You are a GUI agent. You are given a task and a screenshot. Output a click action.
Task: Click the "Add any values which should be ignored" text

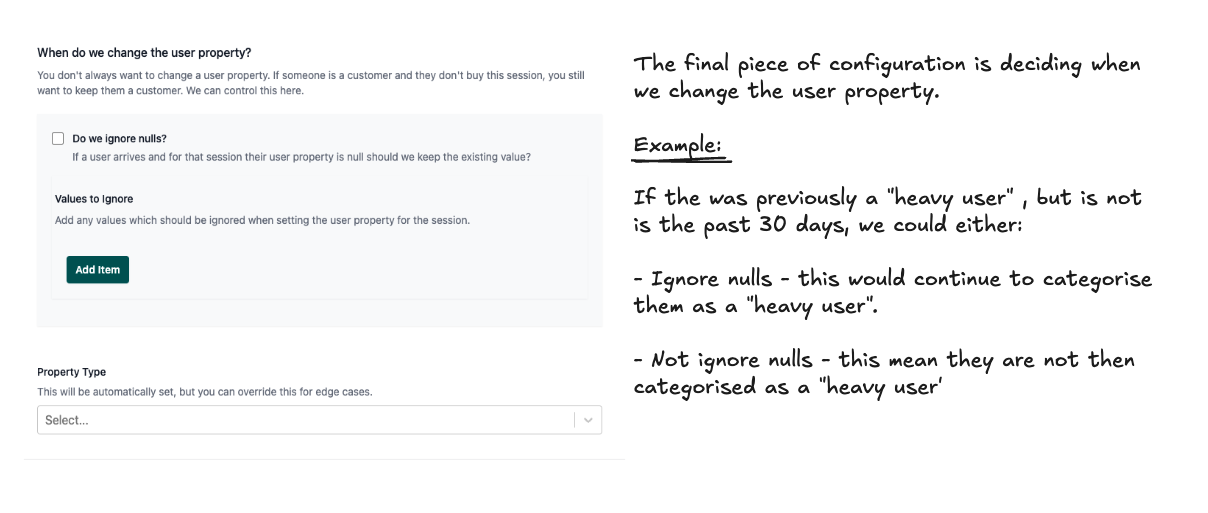[x=262, y=220]
